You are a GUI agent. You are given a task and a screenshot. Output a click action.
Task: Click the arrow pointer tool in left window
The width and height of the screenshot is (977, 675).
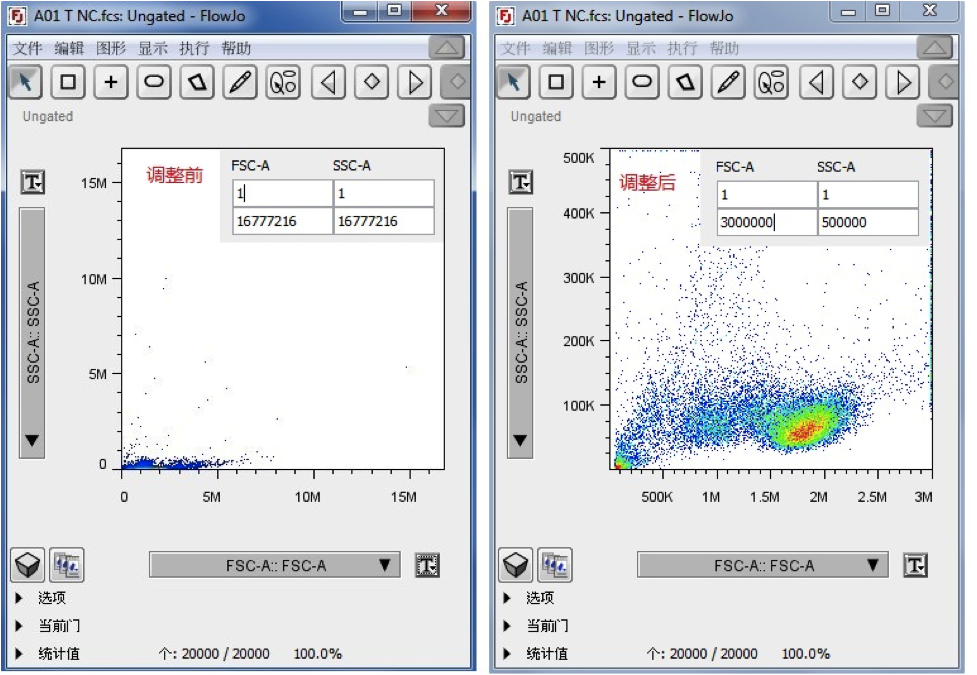[25, 82]
